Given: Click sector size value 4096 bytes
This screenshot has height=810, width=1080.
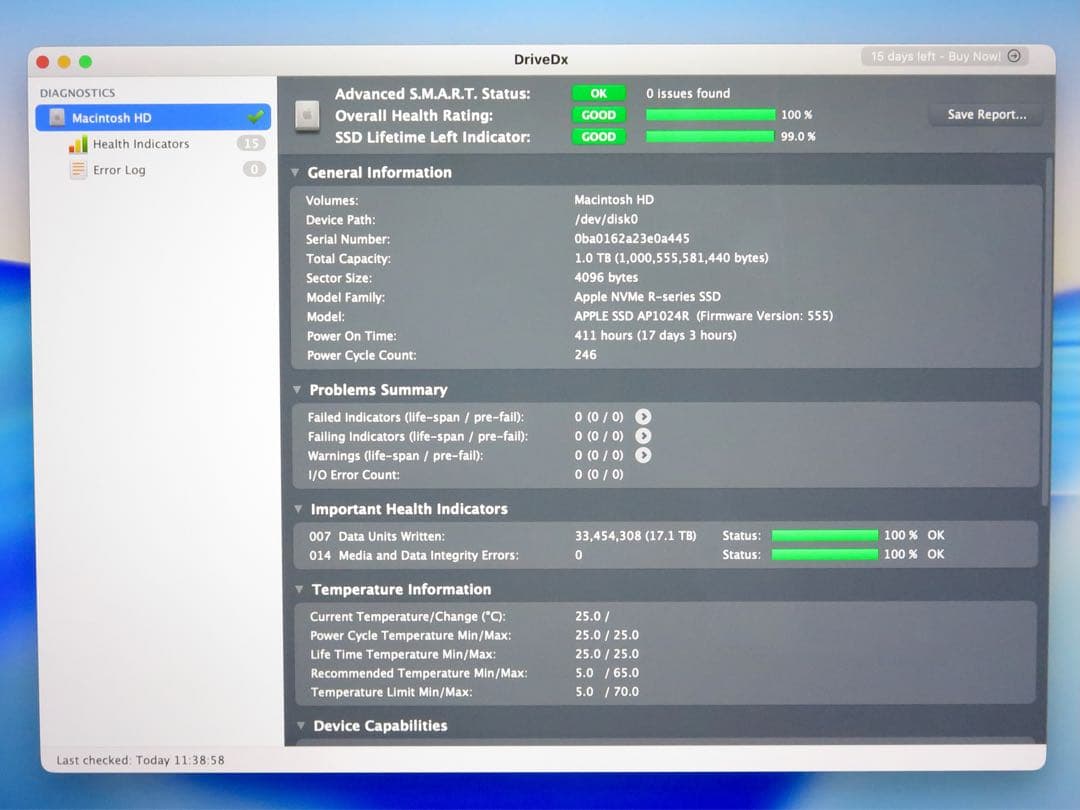Looking at the screenshot, I should click(x=606, y=277).
